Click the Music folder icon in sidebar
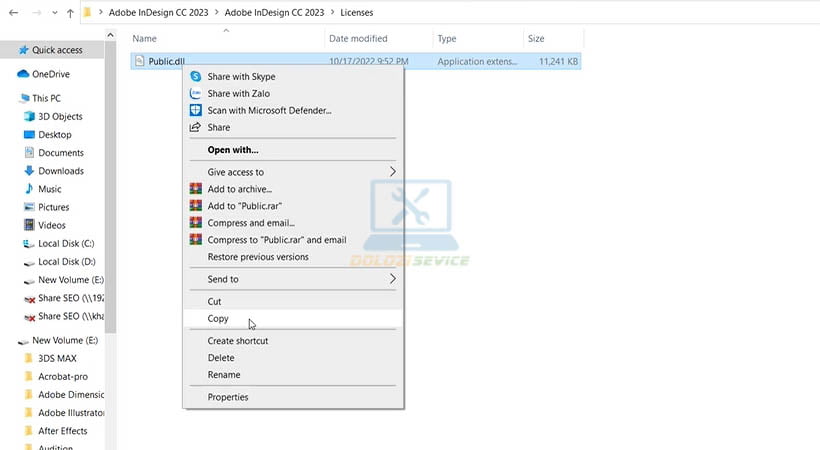 (x=29, y=189)
